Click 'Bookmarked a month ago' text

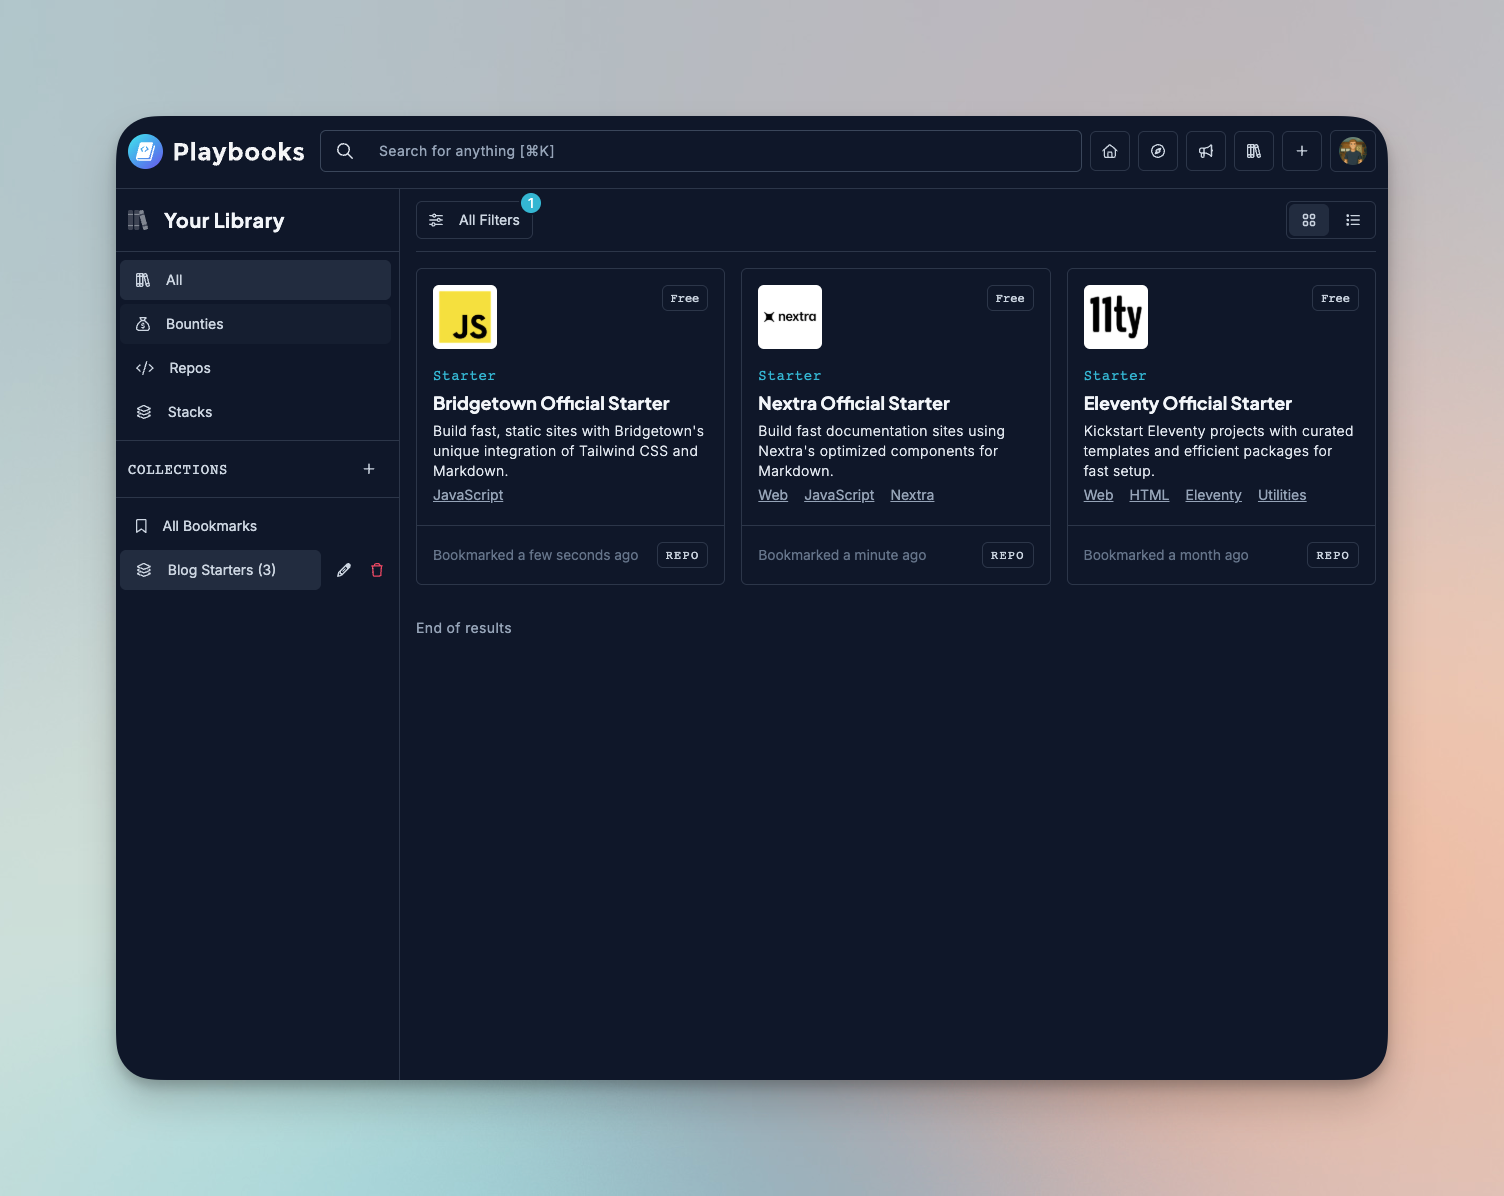pos(1166,555)
